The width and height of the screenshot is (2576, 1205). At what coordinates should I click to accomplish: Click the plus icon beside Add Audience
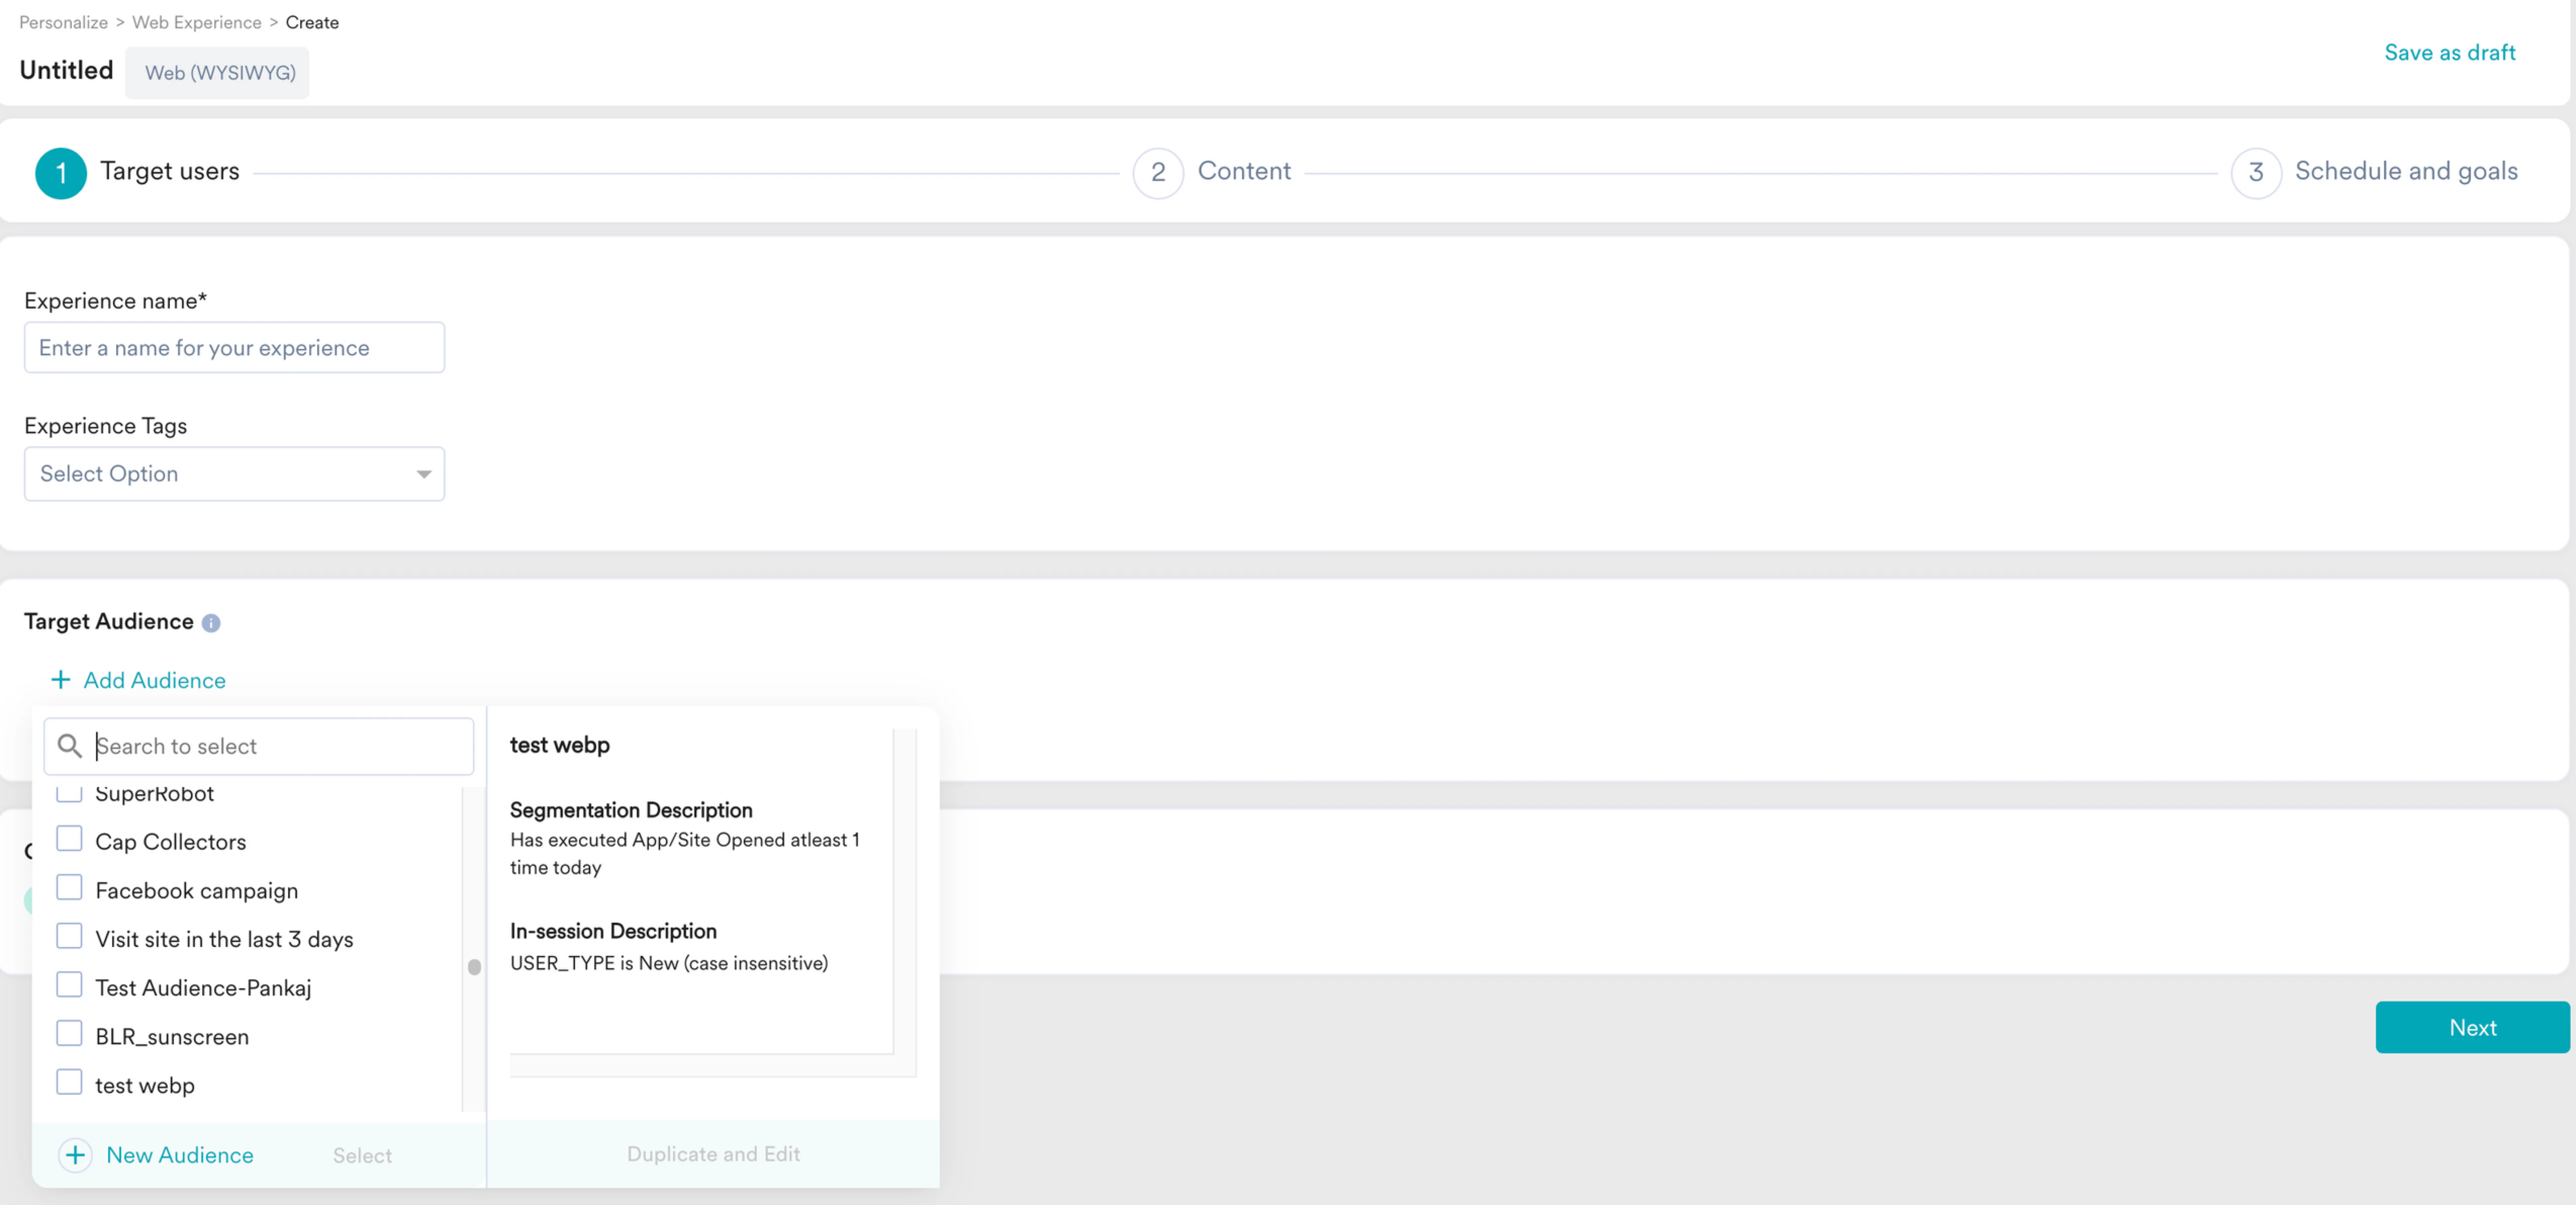61,680
